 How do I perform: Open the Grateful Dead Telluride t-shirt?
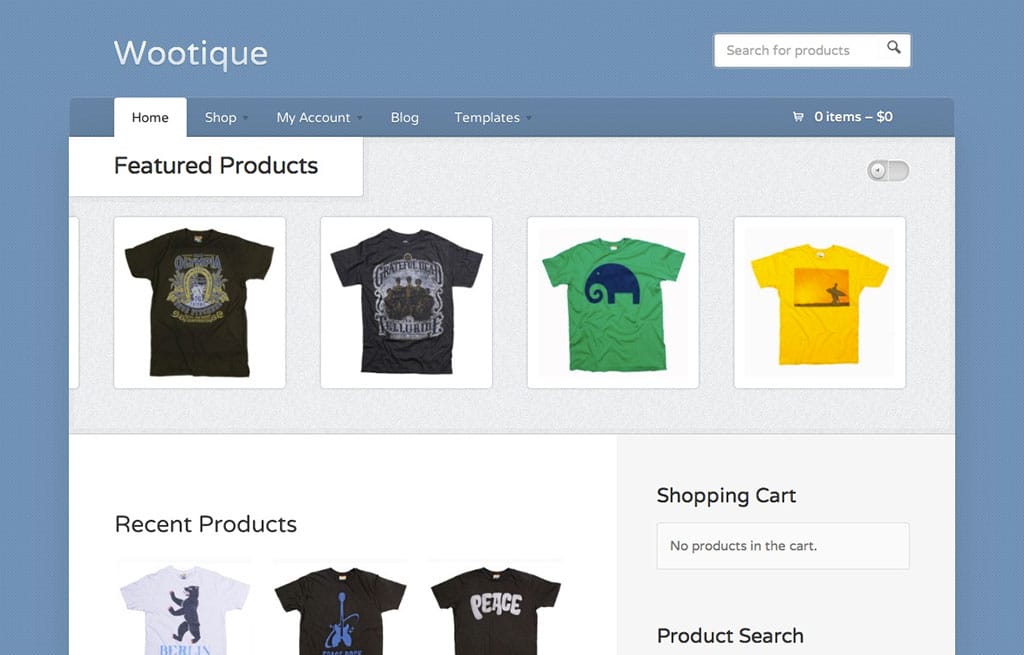click(406, 302)
